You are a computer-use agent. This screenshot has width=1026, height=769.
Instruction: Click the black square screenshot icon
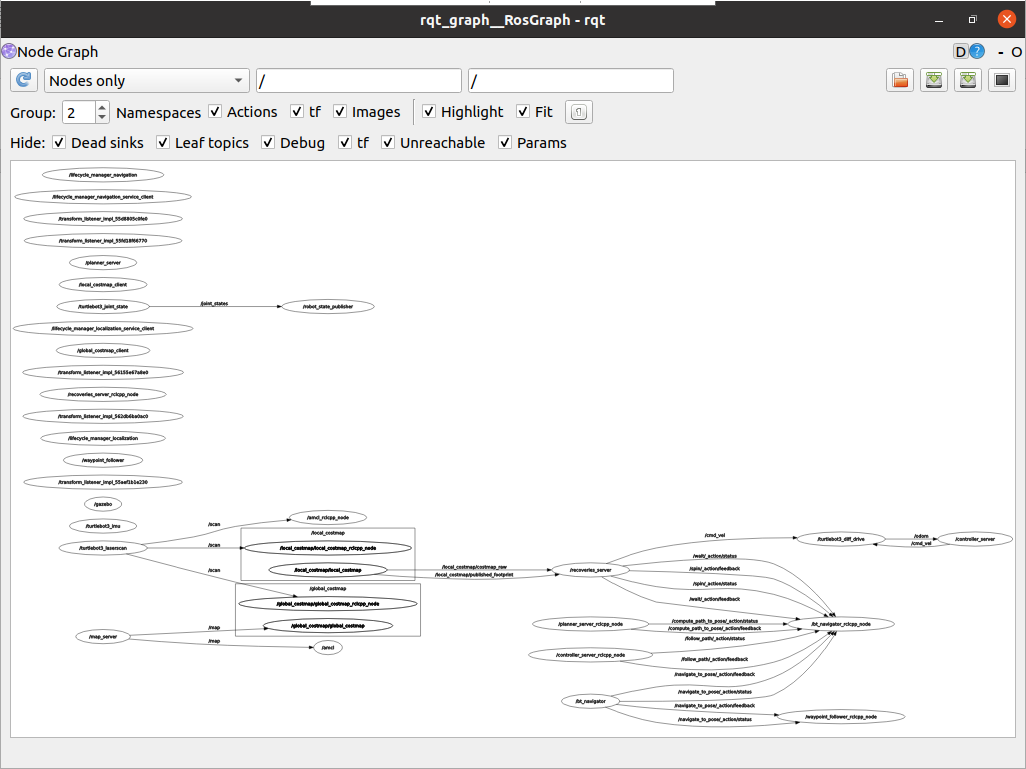1001,80
